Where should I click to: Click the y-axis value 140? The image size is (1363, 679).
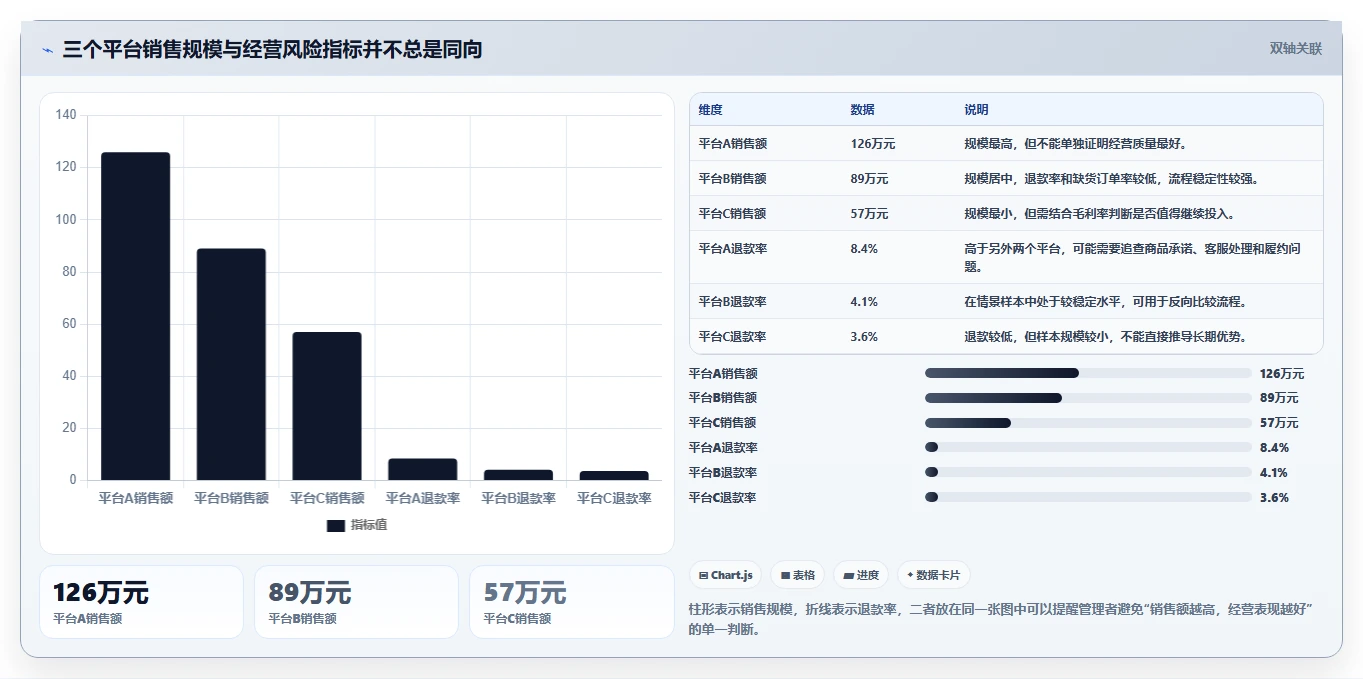click(x=66, y=115)
